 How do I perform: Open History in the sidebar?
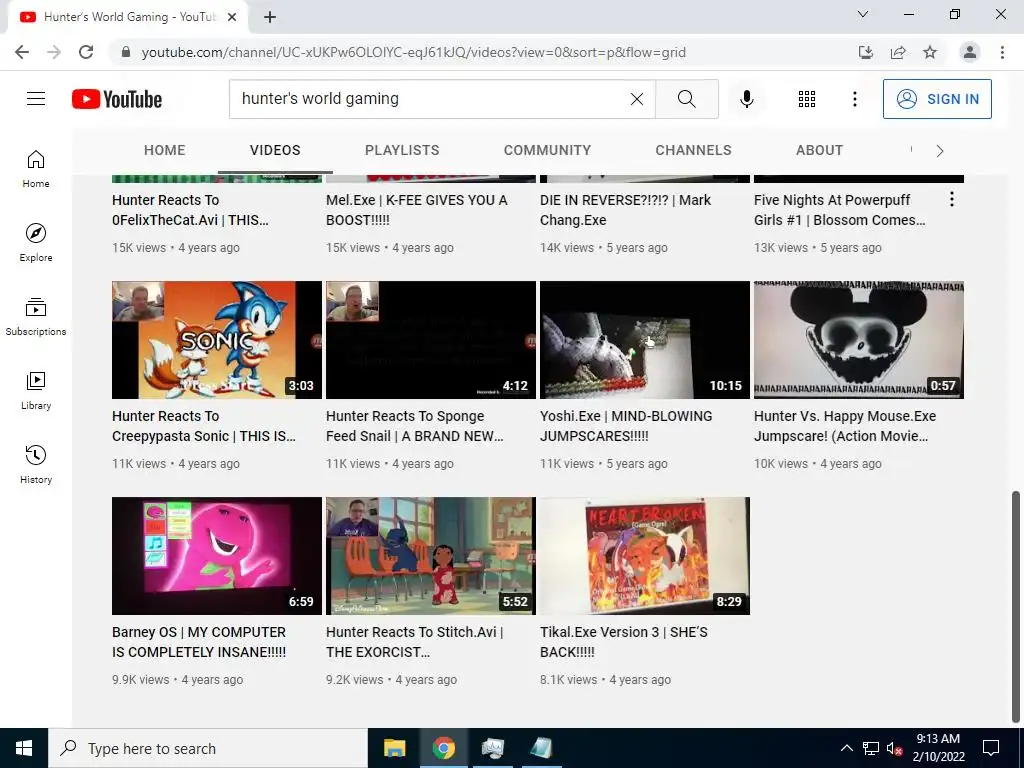(x=36, y=464)
